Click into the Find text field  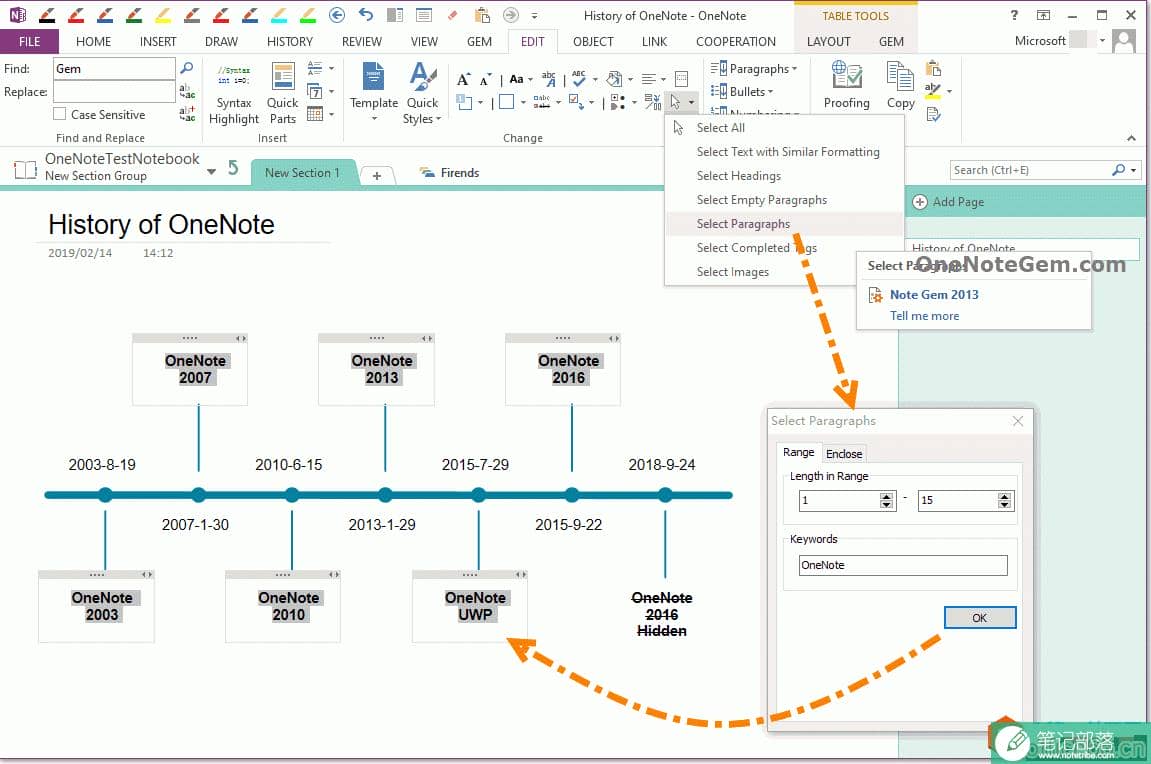tap(114, 68)
